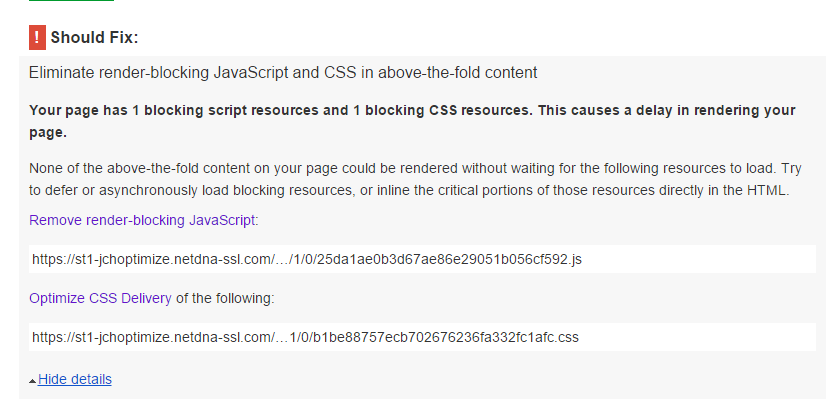The width and height of the screenshot is (826, 416).
Task: Click the text 'of the following:'
Action: point(225,298)
